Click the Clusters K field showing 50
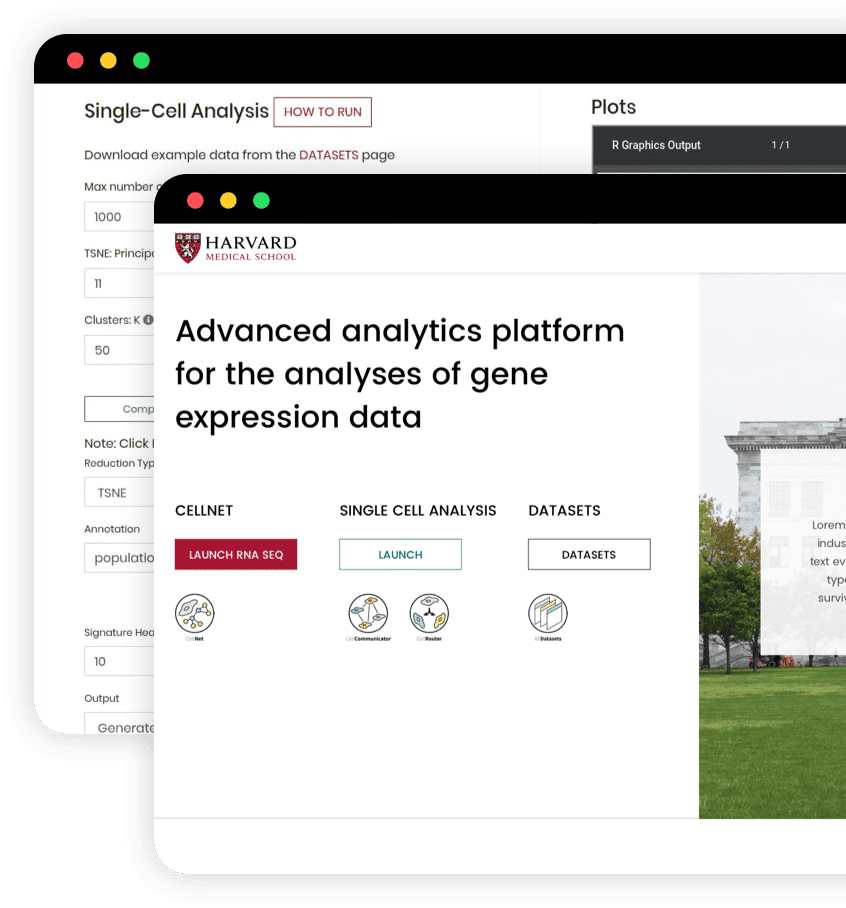Image resolution: width=846 pixels, height=908 pixels. click(119, 350)
